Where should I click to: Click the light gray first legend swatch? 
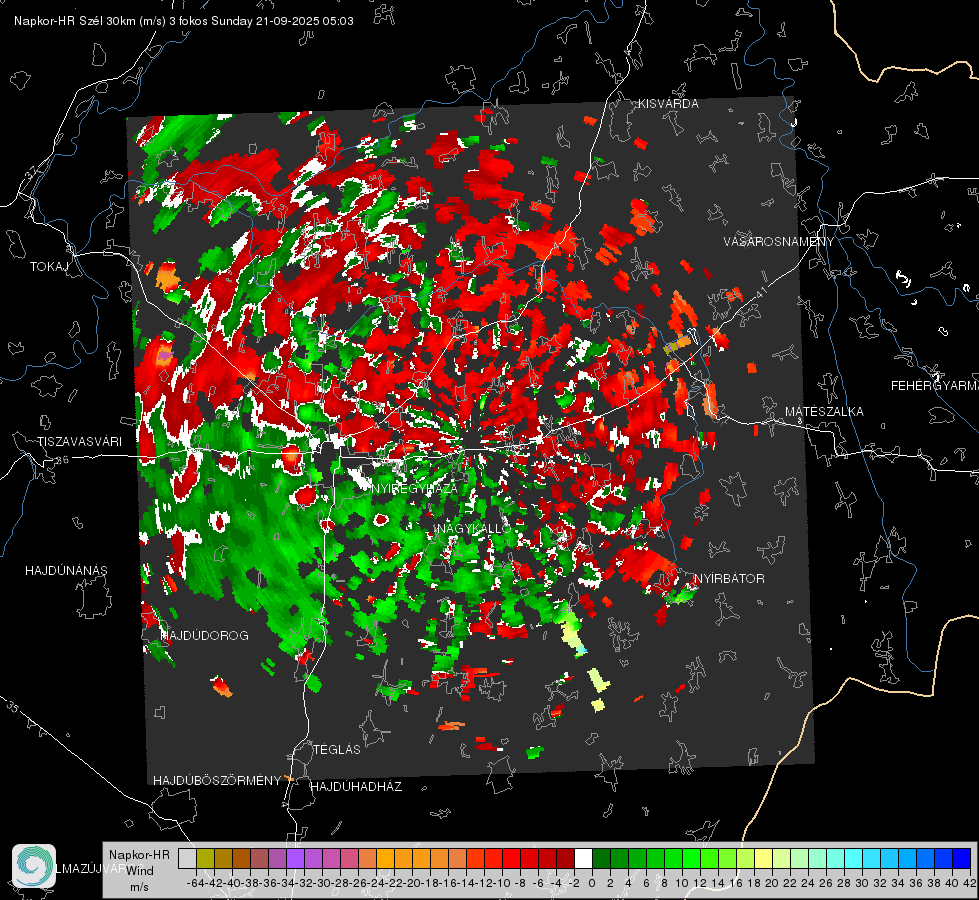[187, 858]
